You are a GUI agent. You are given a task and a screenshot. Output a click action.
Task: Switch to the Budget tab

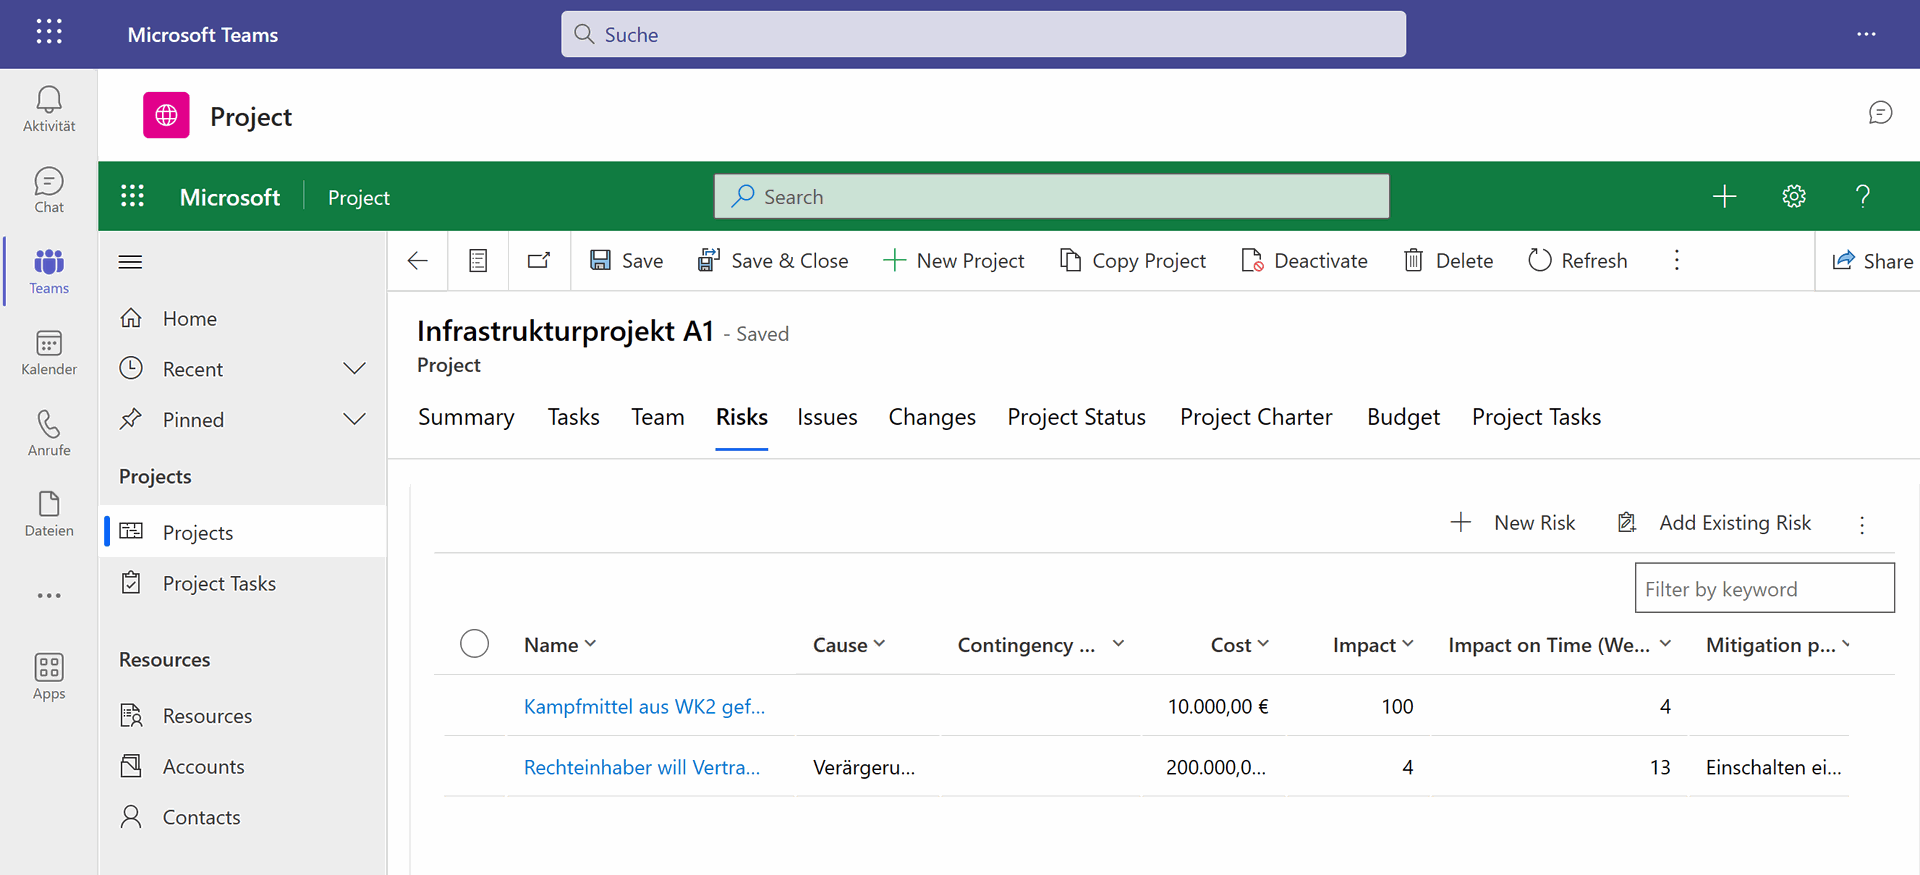pos(1403,417)
